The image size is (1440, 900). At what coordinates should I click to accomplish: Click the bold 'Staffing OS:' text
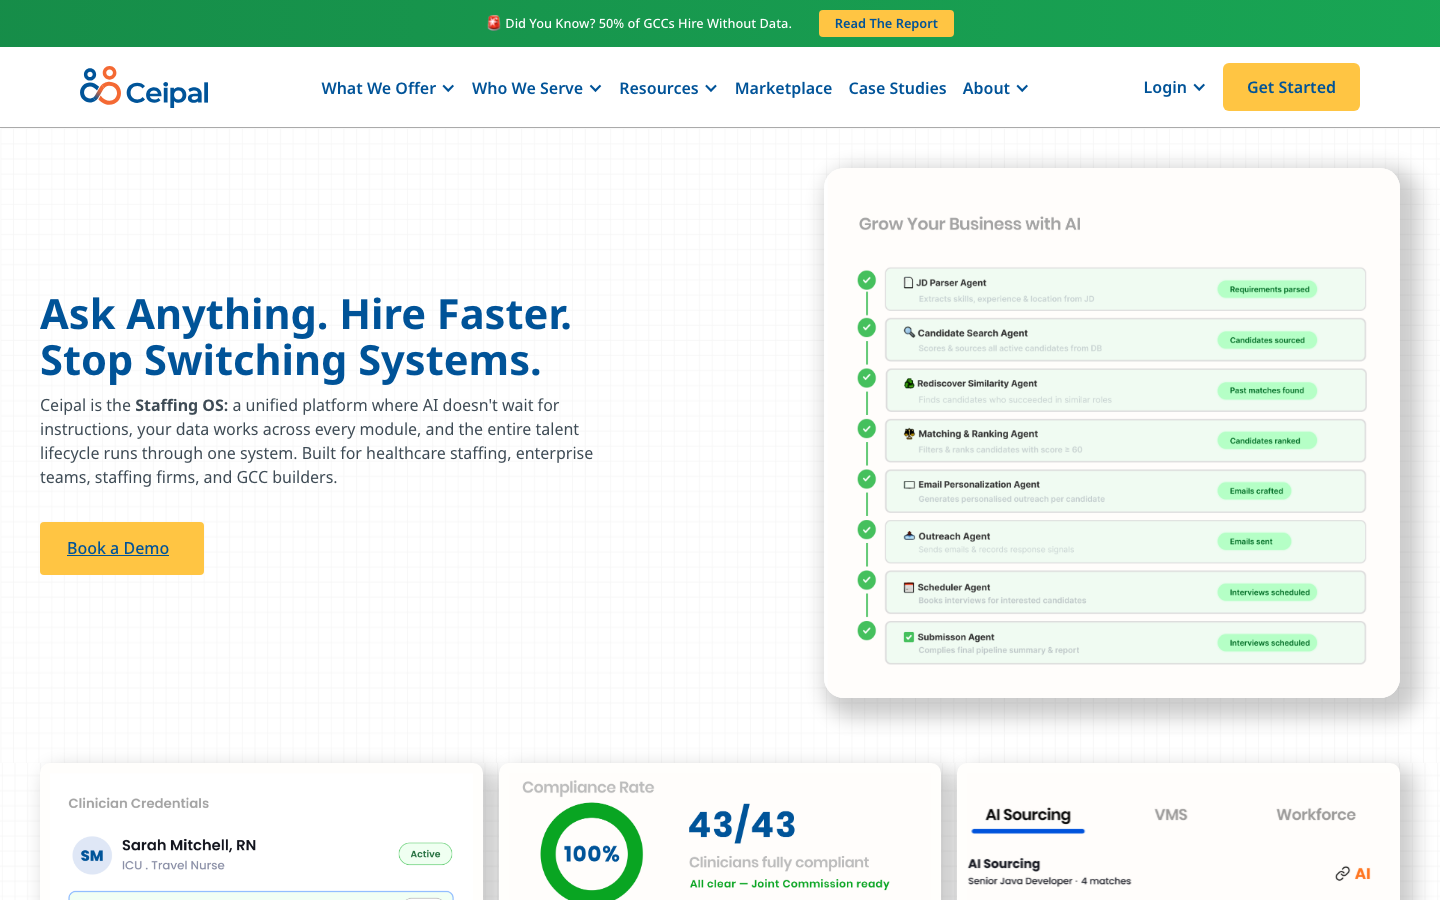[x=182, y=405]
